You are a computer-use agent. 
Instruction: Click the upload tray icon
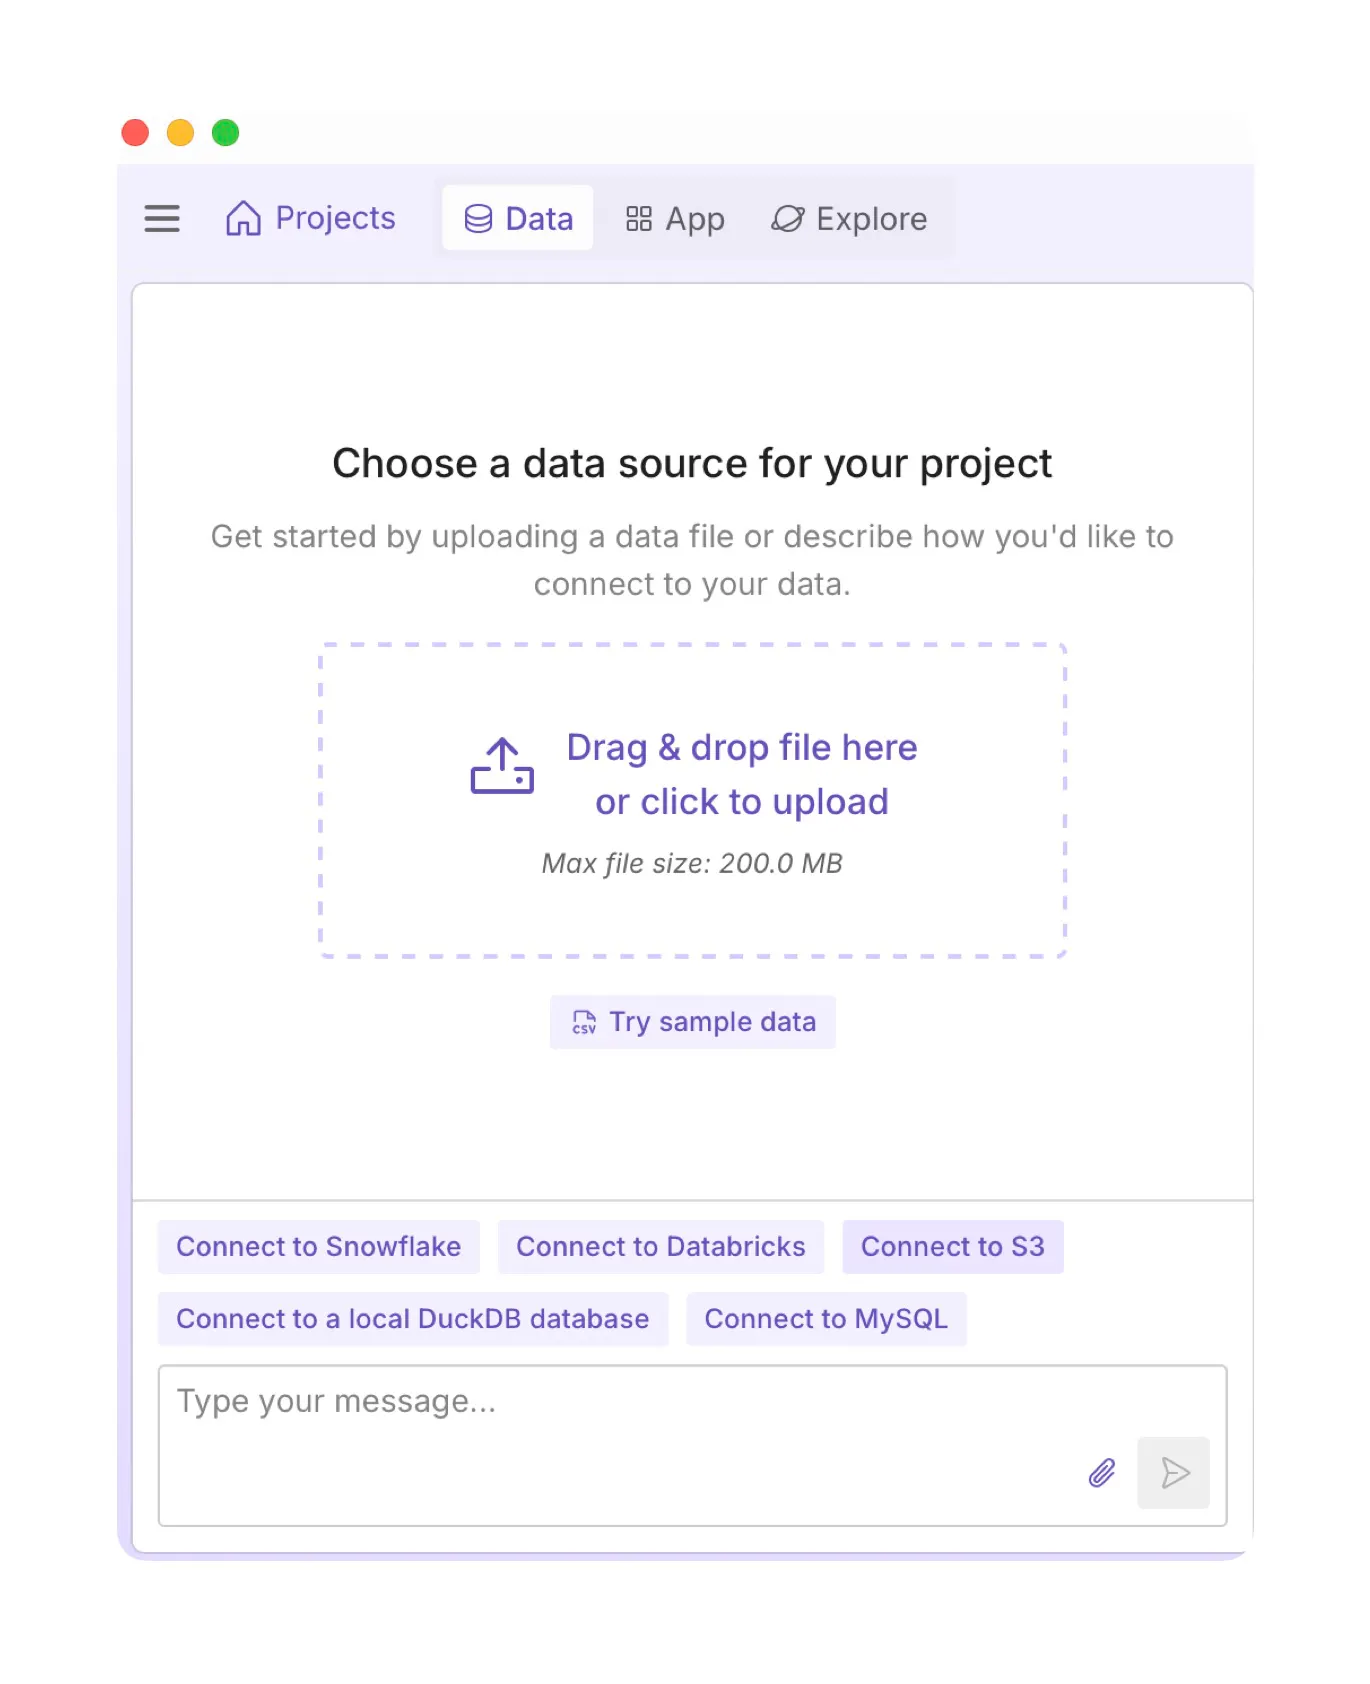[502, 766]
